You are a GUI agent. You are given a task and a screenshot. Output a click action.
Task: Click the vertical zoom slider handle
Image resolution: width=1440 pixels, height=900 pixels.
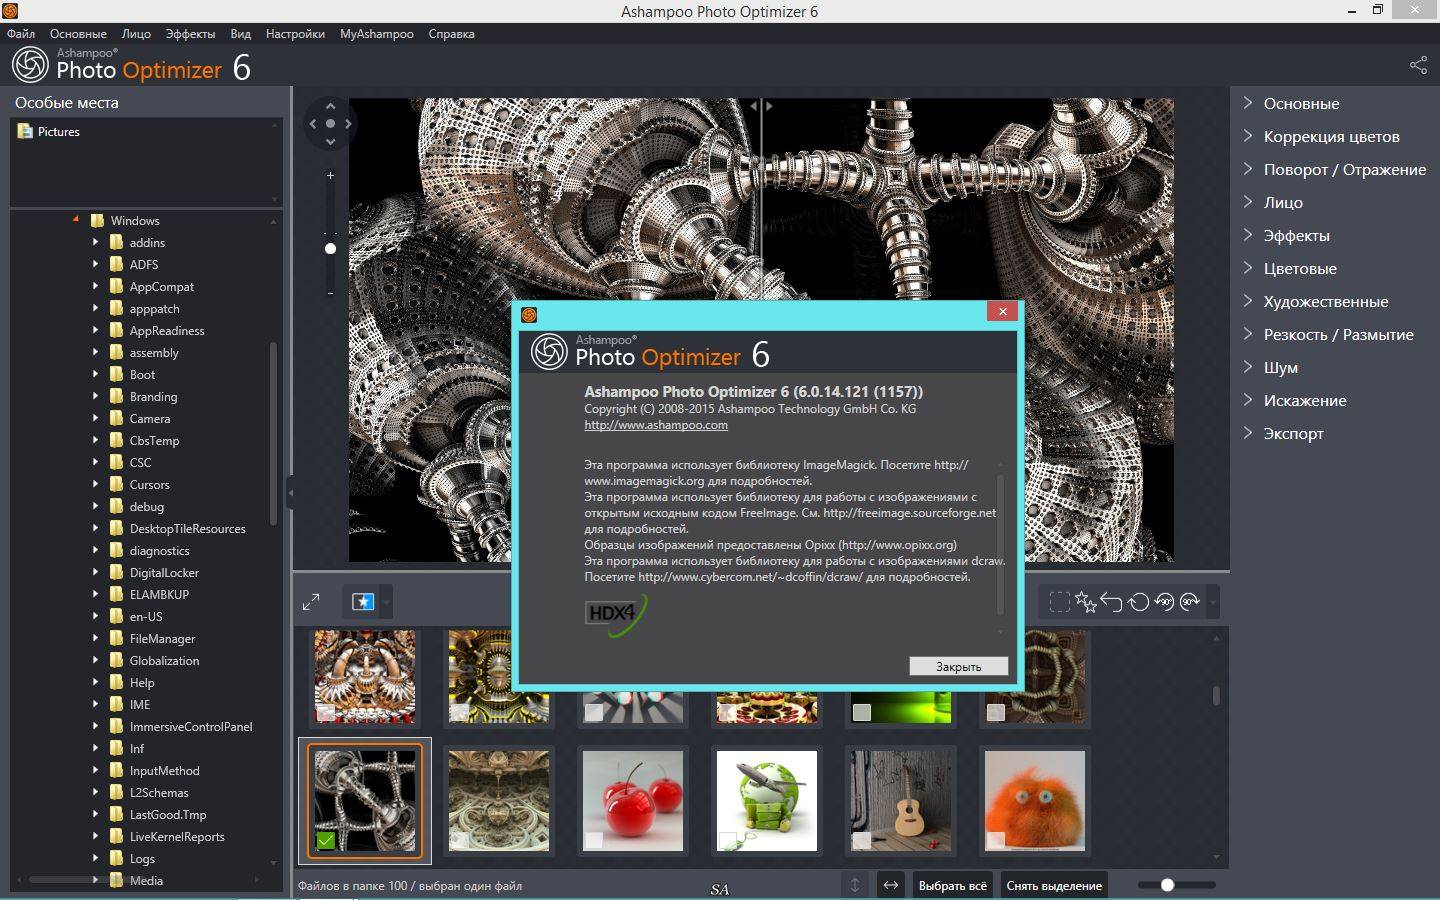point(330,248)
